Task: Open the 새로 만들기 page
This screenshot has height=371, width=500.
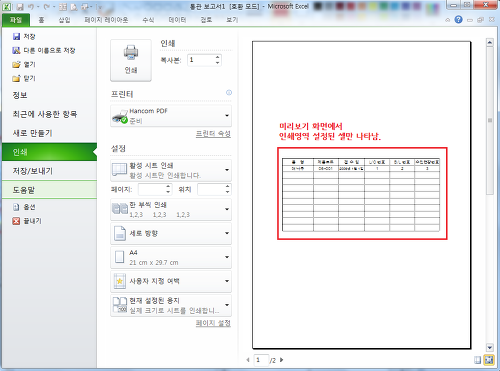Action: [49, 133]
